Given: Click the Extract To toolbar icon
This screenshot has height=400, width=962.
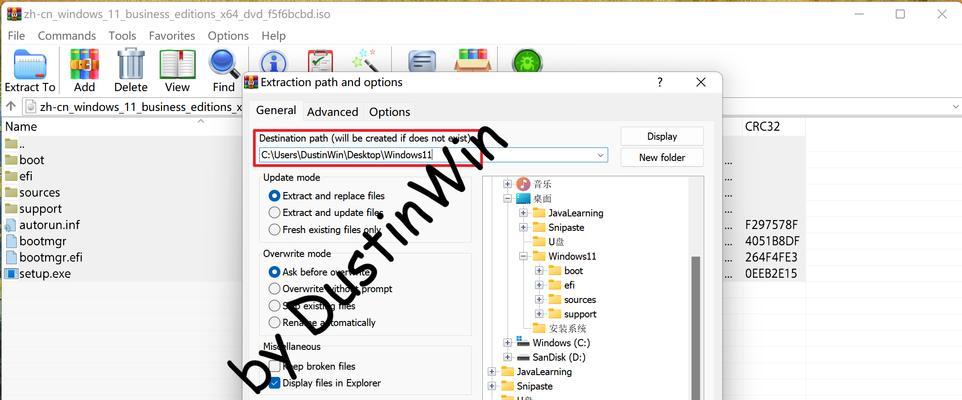Looking at the screenshot, I should click(30, 64).
